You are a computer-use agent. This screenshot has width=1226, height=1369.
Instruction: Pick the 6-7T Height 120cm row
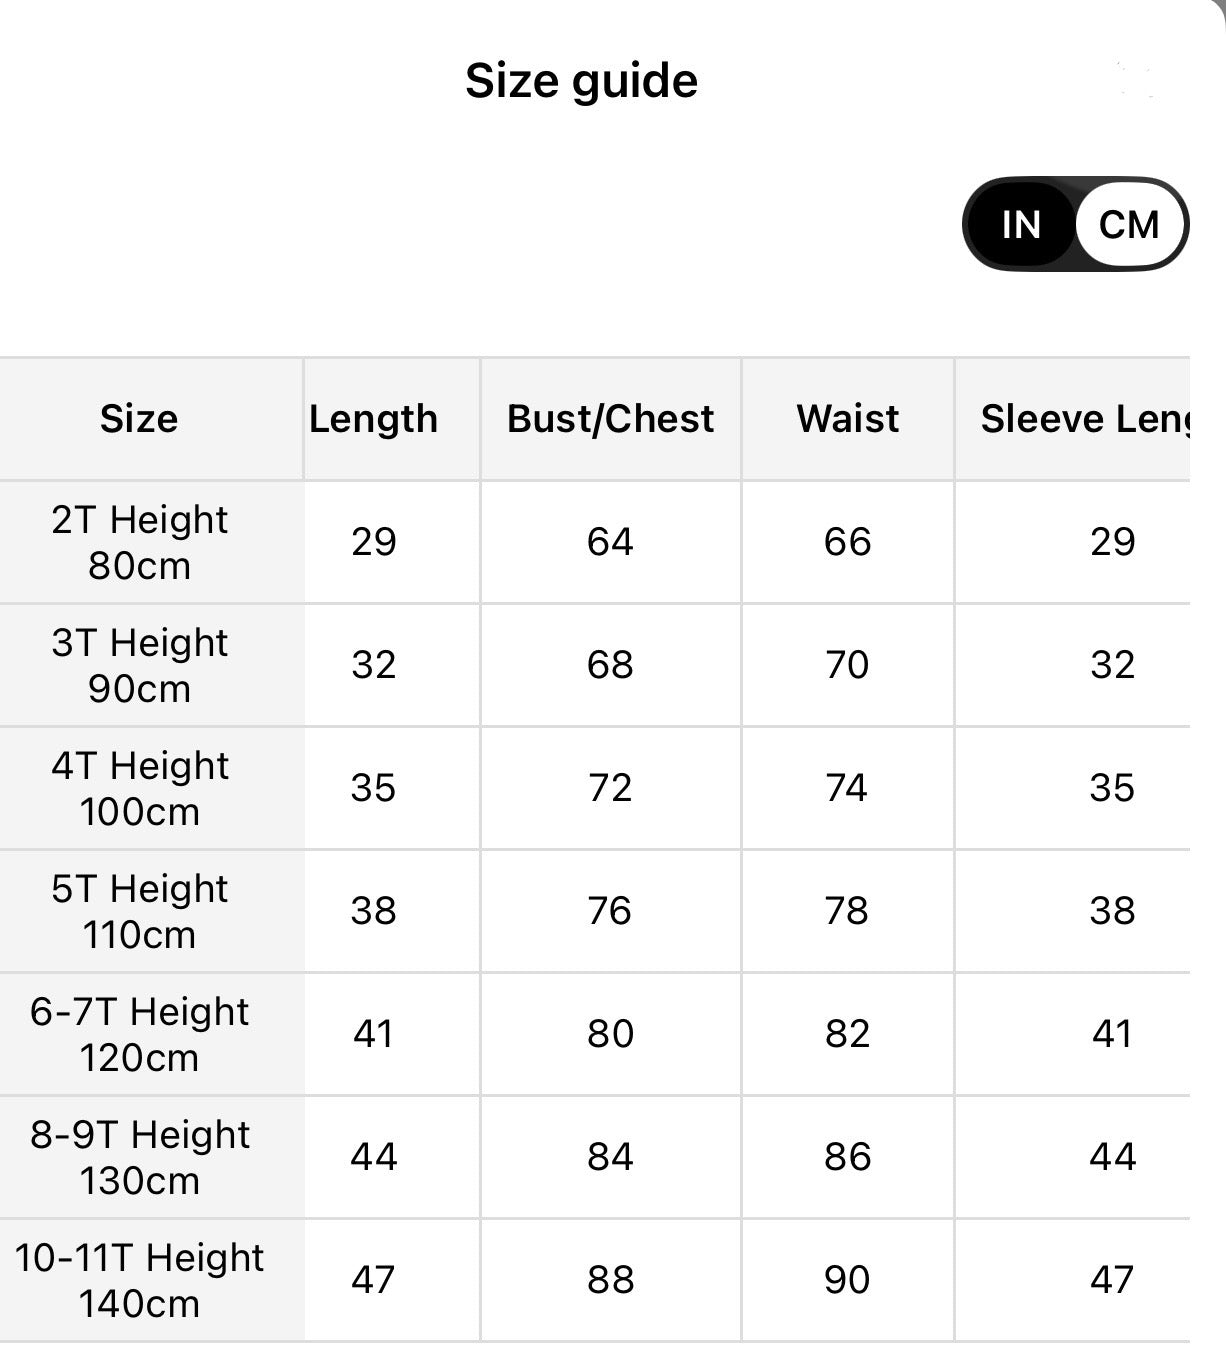pyautogui.click(x=595, y=1034)
